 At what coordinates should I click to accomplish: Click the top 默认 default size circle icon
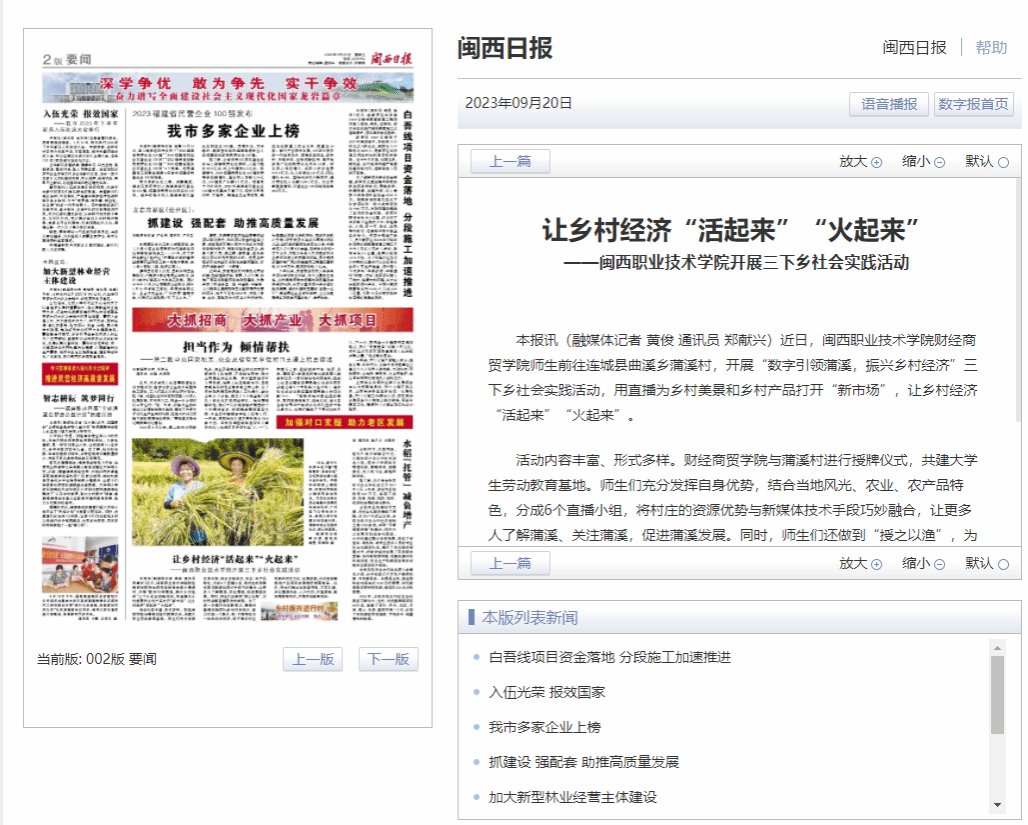(x=1003, y=162)
